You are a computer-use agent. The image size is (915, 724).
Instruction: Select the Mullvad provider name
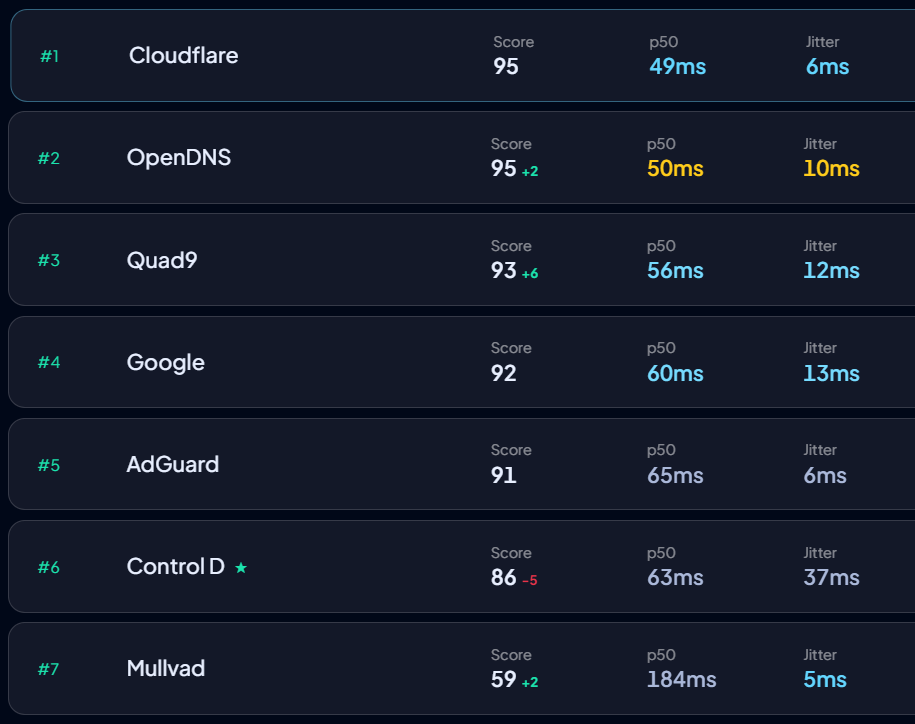[166, 669]
